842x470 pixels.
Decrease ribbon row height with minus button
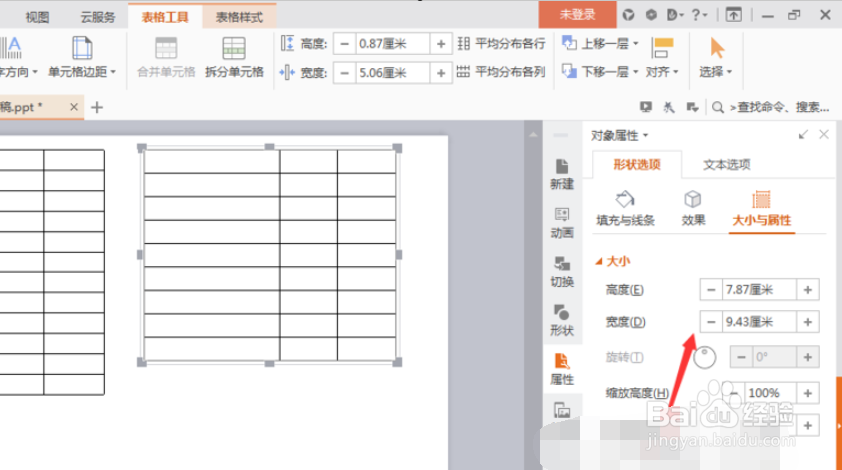coord(344,44)
